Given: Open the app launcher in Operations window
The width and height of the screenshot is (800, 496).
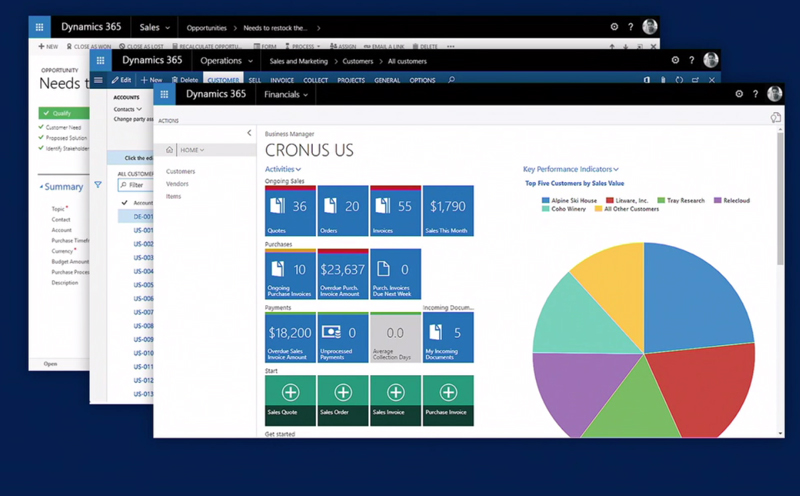Looking at the screenshot, I should (x=101, y=61).
